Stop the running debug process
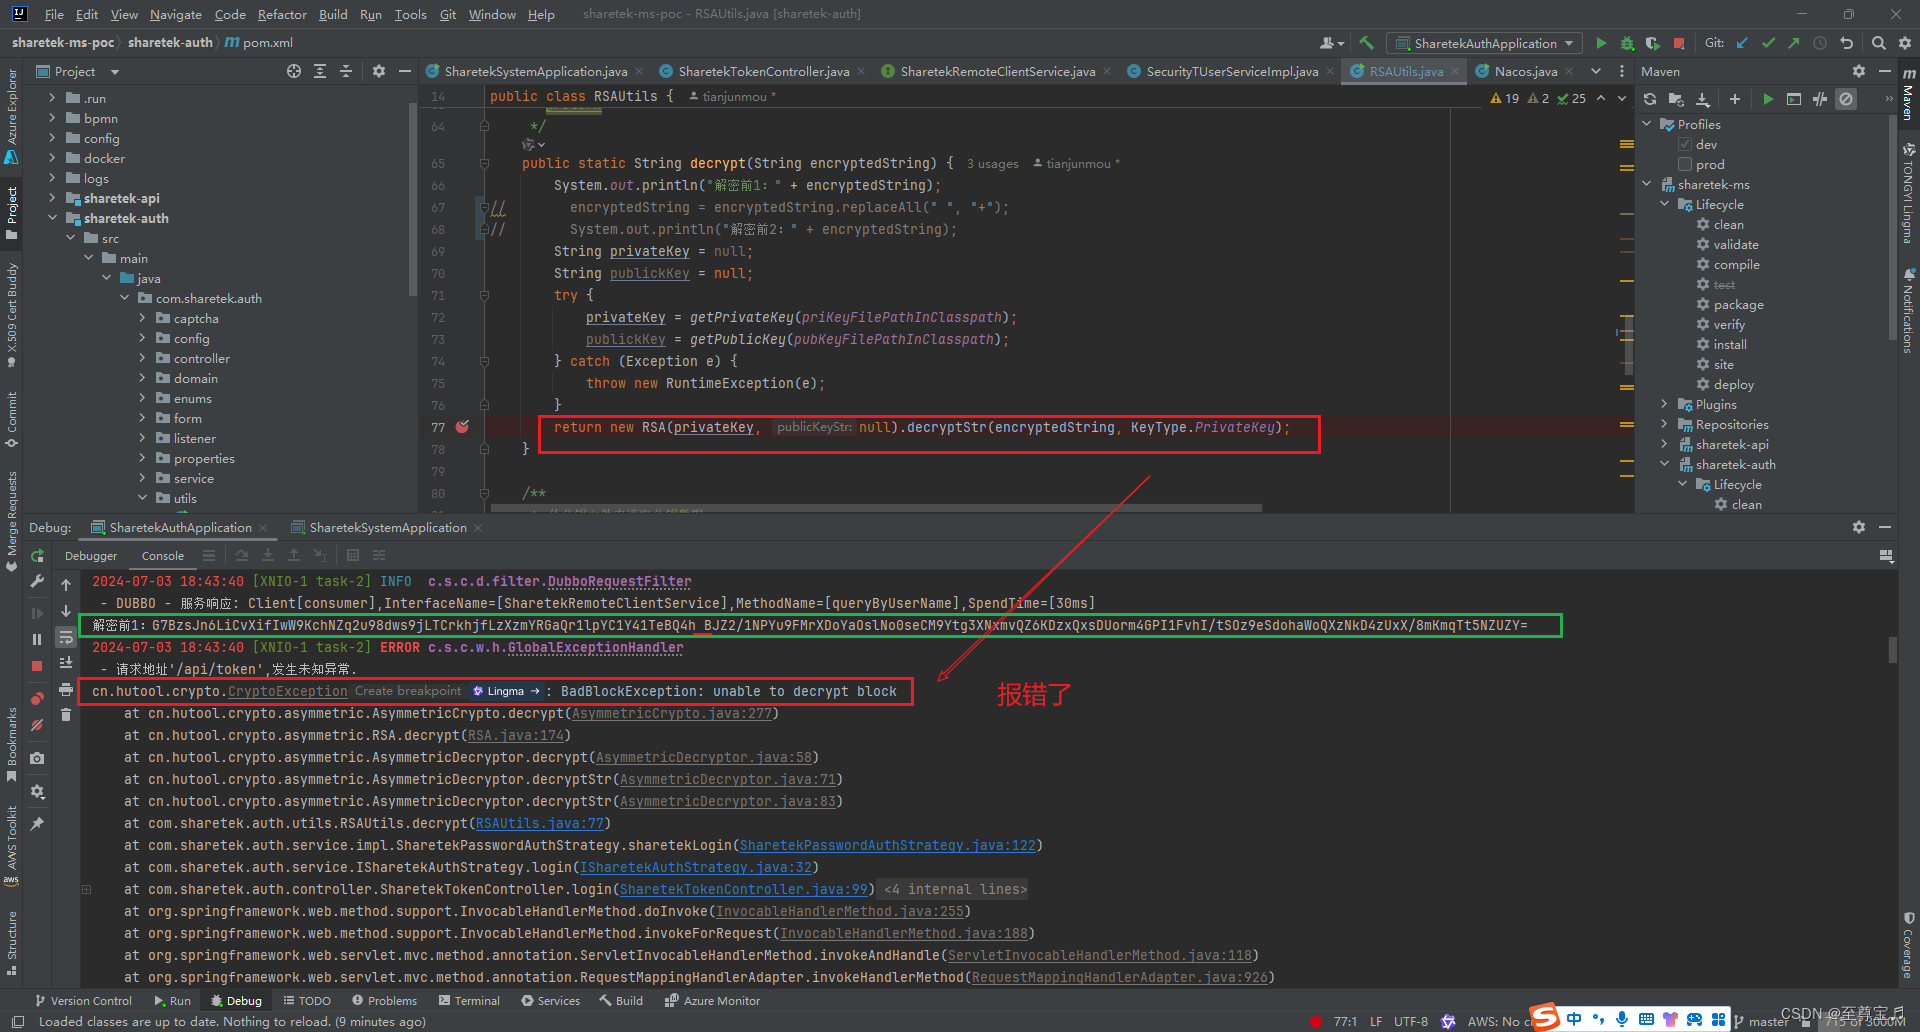This screenshot has width=1920, height=1032. click(37, 666)
